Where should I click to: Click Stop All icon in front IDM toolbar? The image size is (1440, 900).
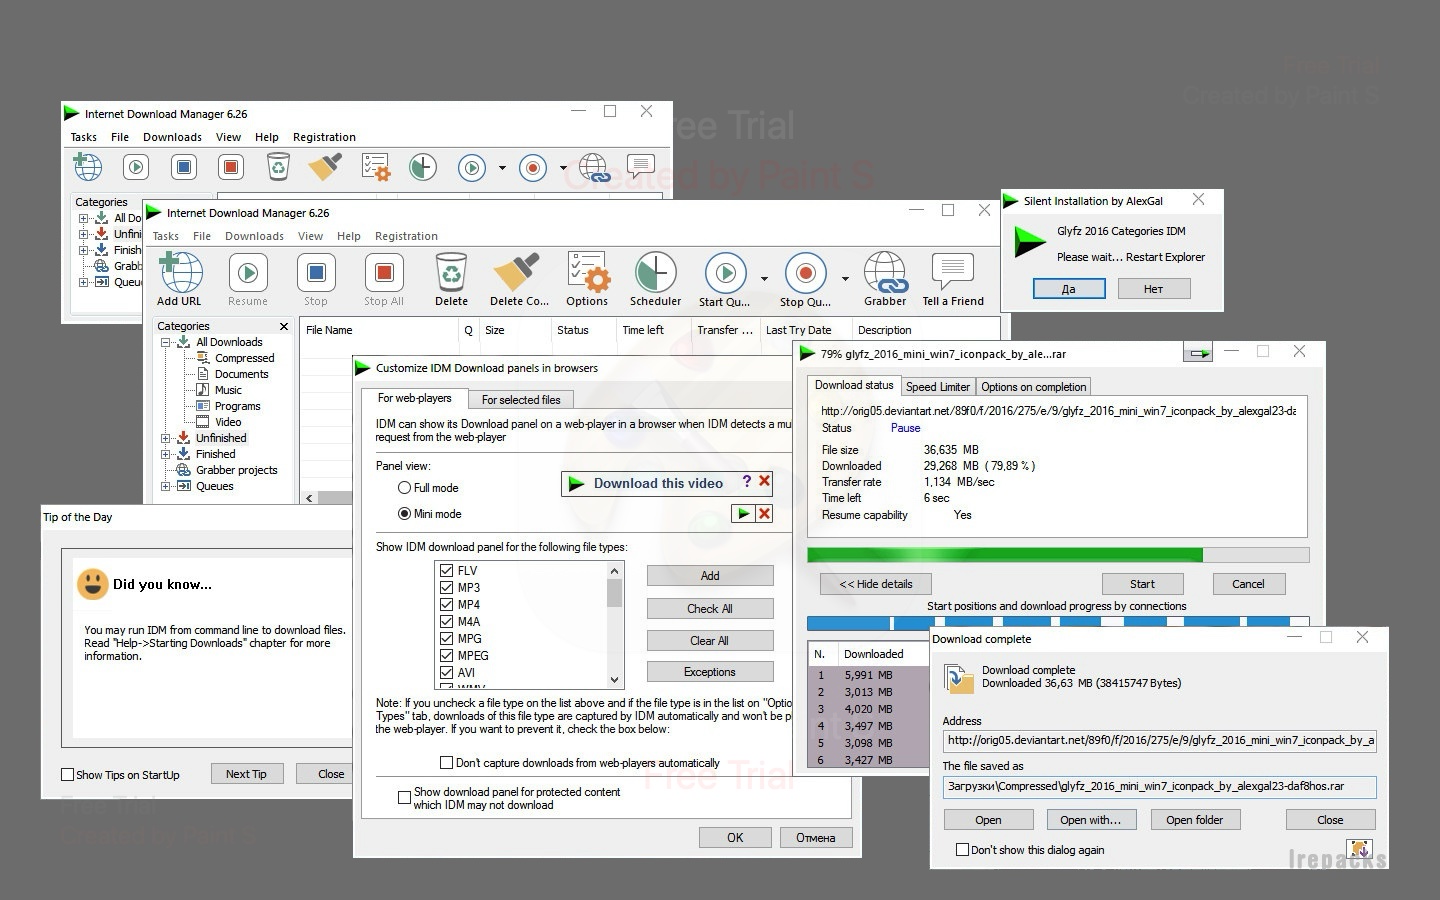[x=383, y=272]
